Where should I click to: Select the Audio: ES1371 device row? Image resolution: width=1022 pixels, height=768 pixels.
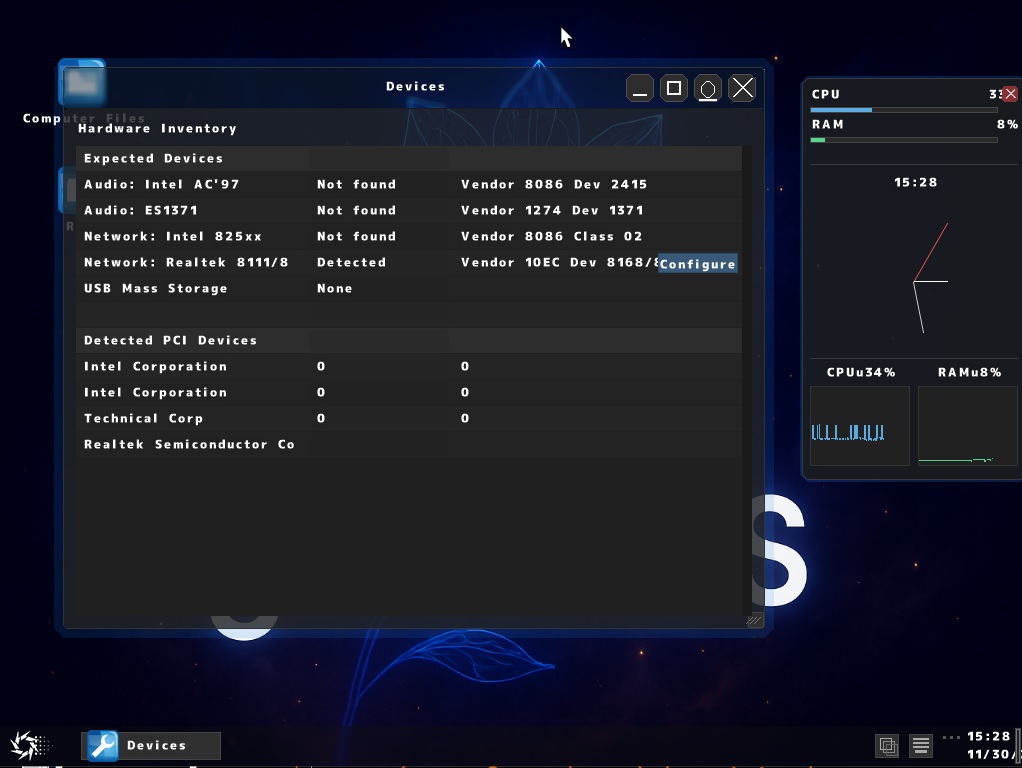tap(141, 210)
